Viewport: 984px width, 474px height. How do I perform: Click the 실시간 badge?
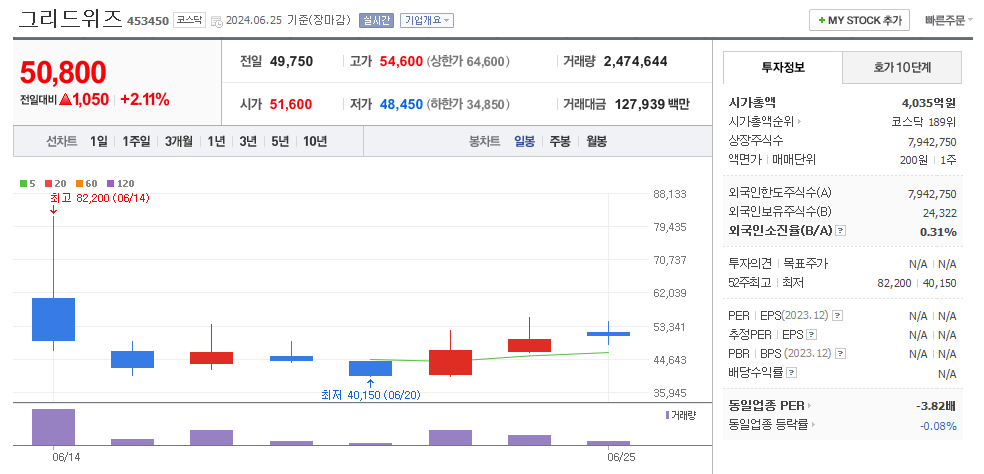375,20
